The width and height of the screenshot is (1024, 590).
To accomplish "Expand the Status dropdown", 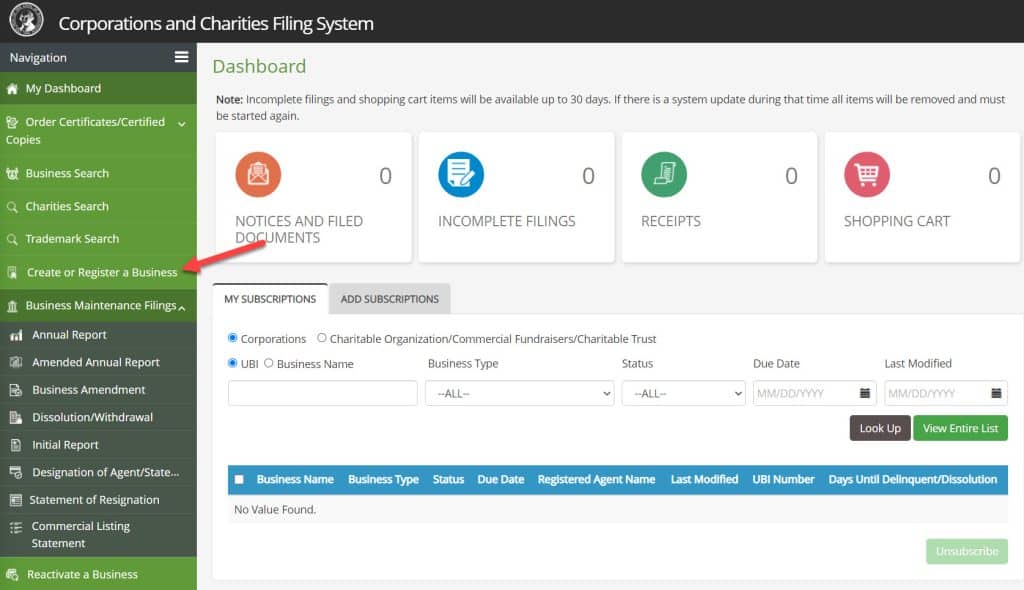I will [x=683, y=393].
